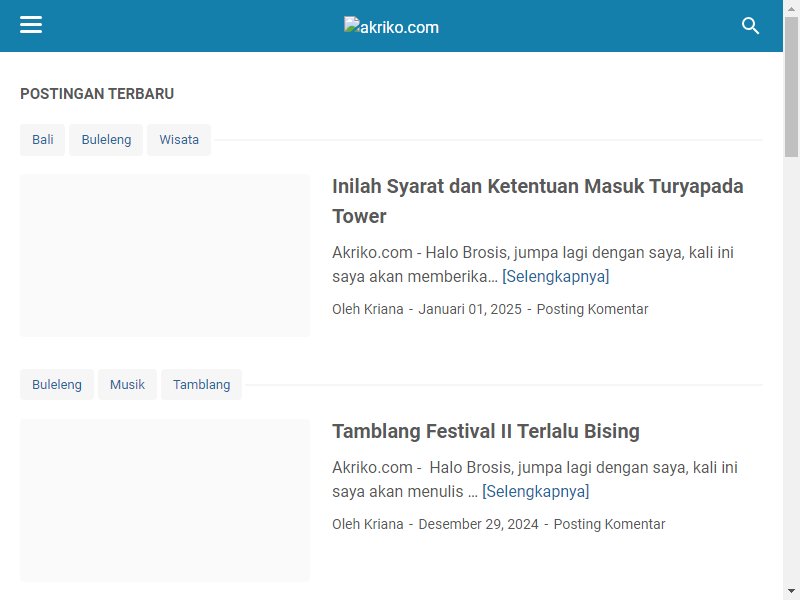Click the scrollbar down arrow
The image size is (800, 600).
791,591
